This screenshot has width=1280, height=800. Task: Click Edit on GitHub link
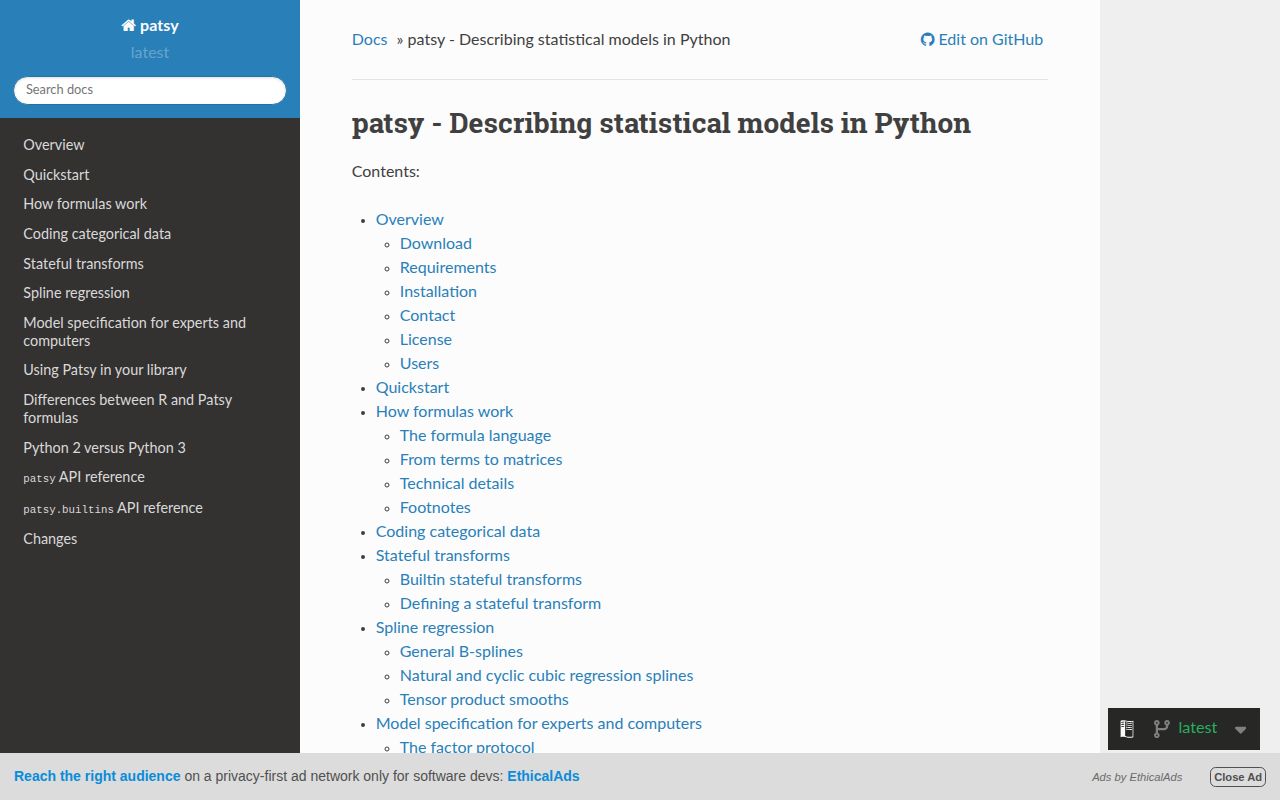pos(982,40)
